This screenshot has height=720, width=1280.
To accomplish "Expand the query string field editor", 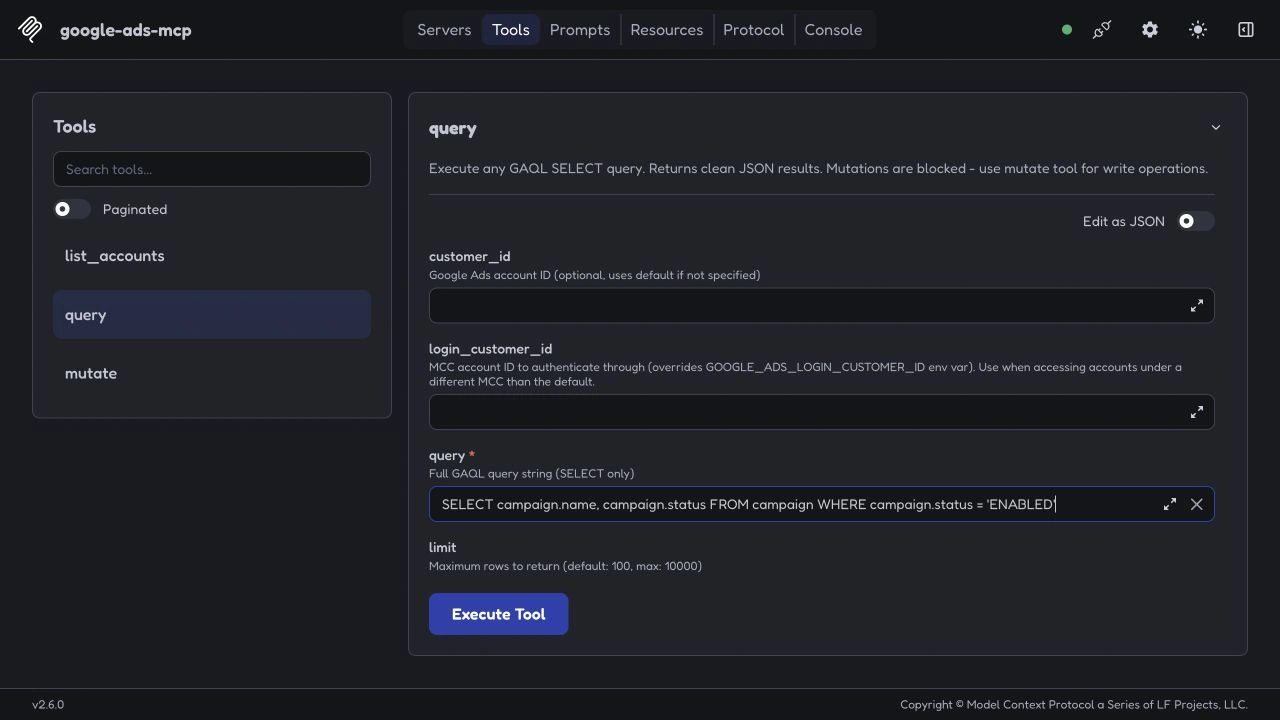I will [x=1170, y=505].
